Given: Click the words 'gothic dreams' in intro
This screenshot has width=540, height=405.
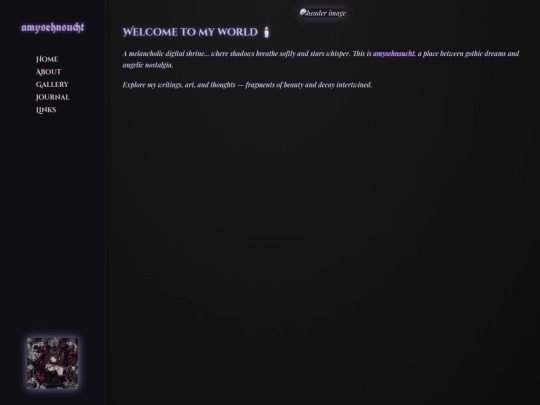Looking at the screenshot, I should pos(485,53).
